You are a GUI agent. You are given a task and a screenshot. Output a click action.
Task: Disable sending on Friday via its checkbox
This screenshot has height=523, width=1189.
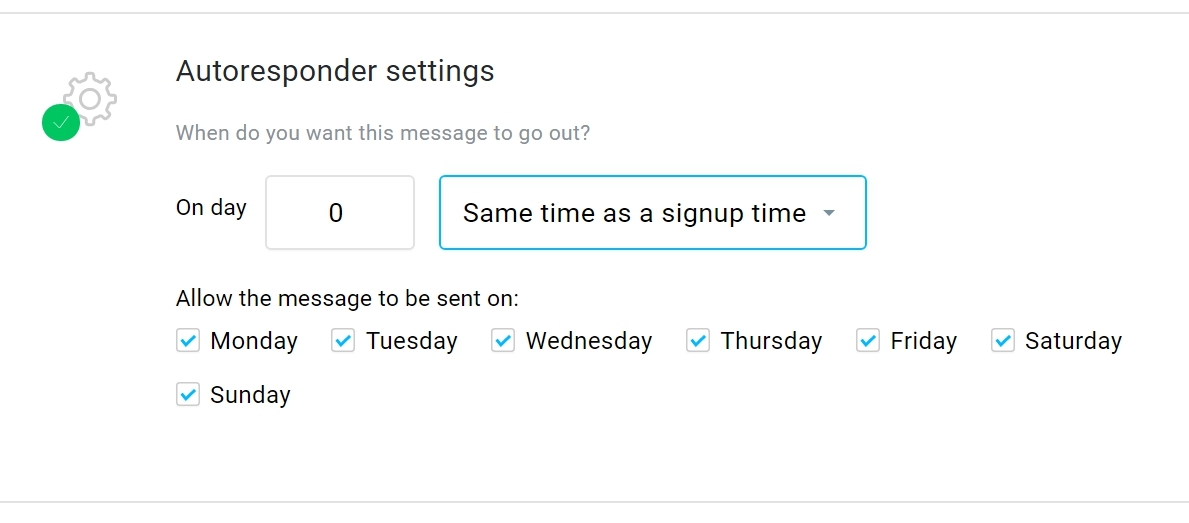(x=867, y=340)
